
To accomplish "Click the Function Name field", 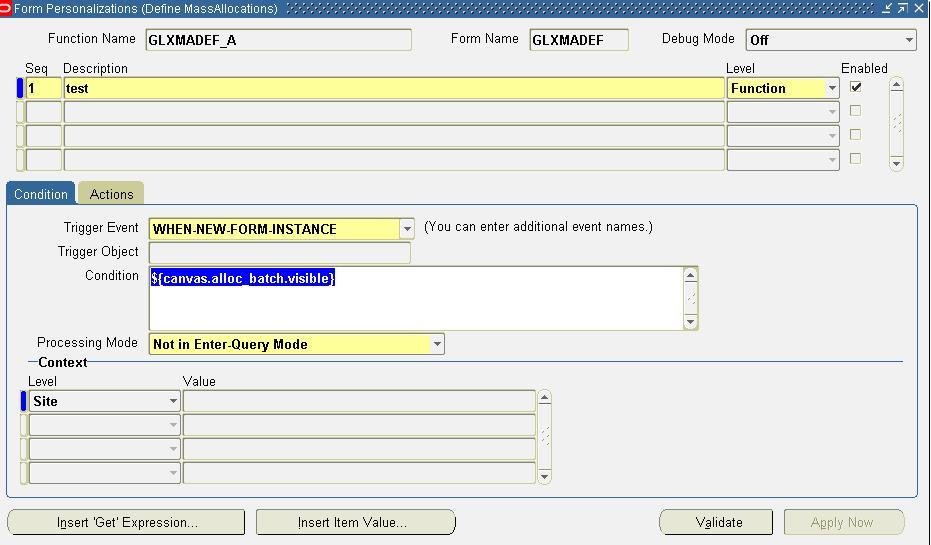I will [x=278, y=40].
